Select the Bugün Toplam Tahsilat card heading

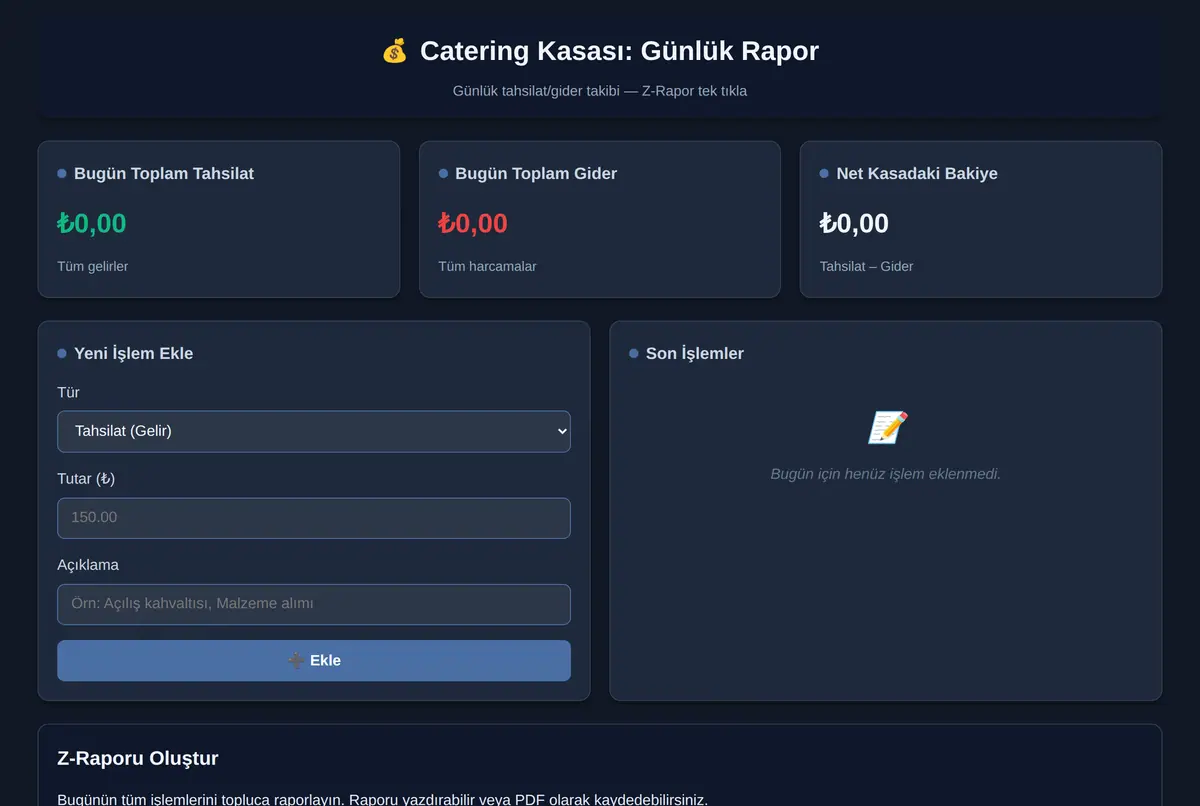(164, 173)
